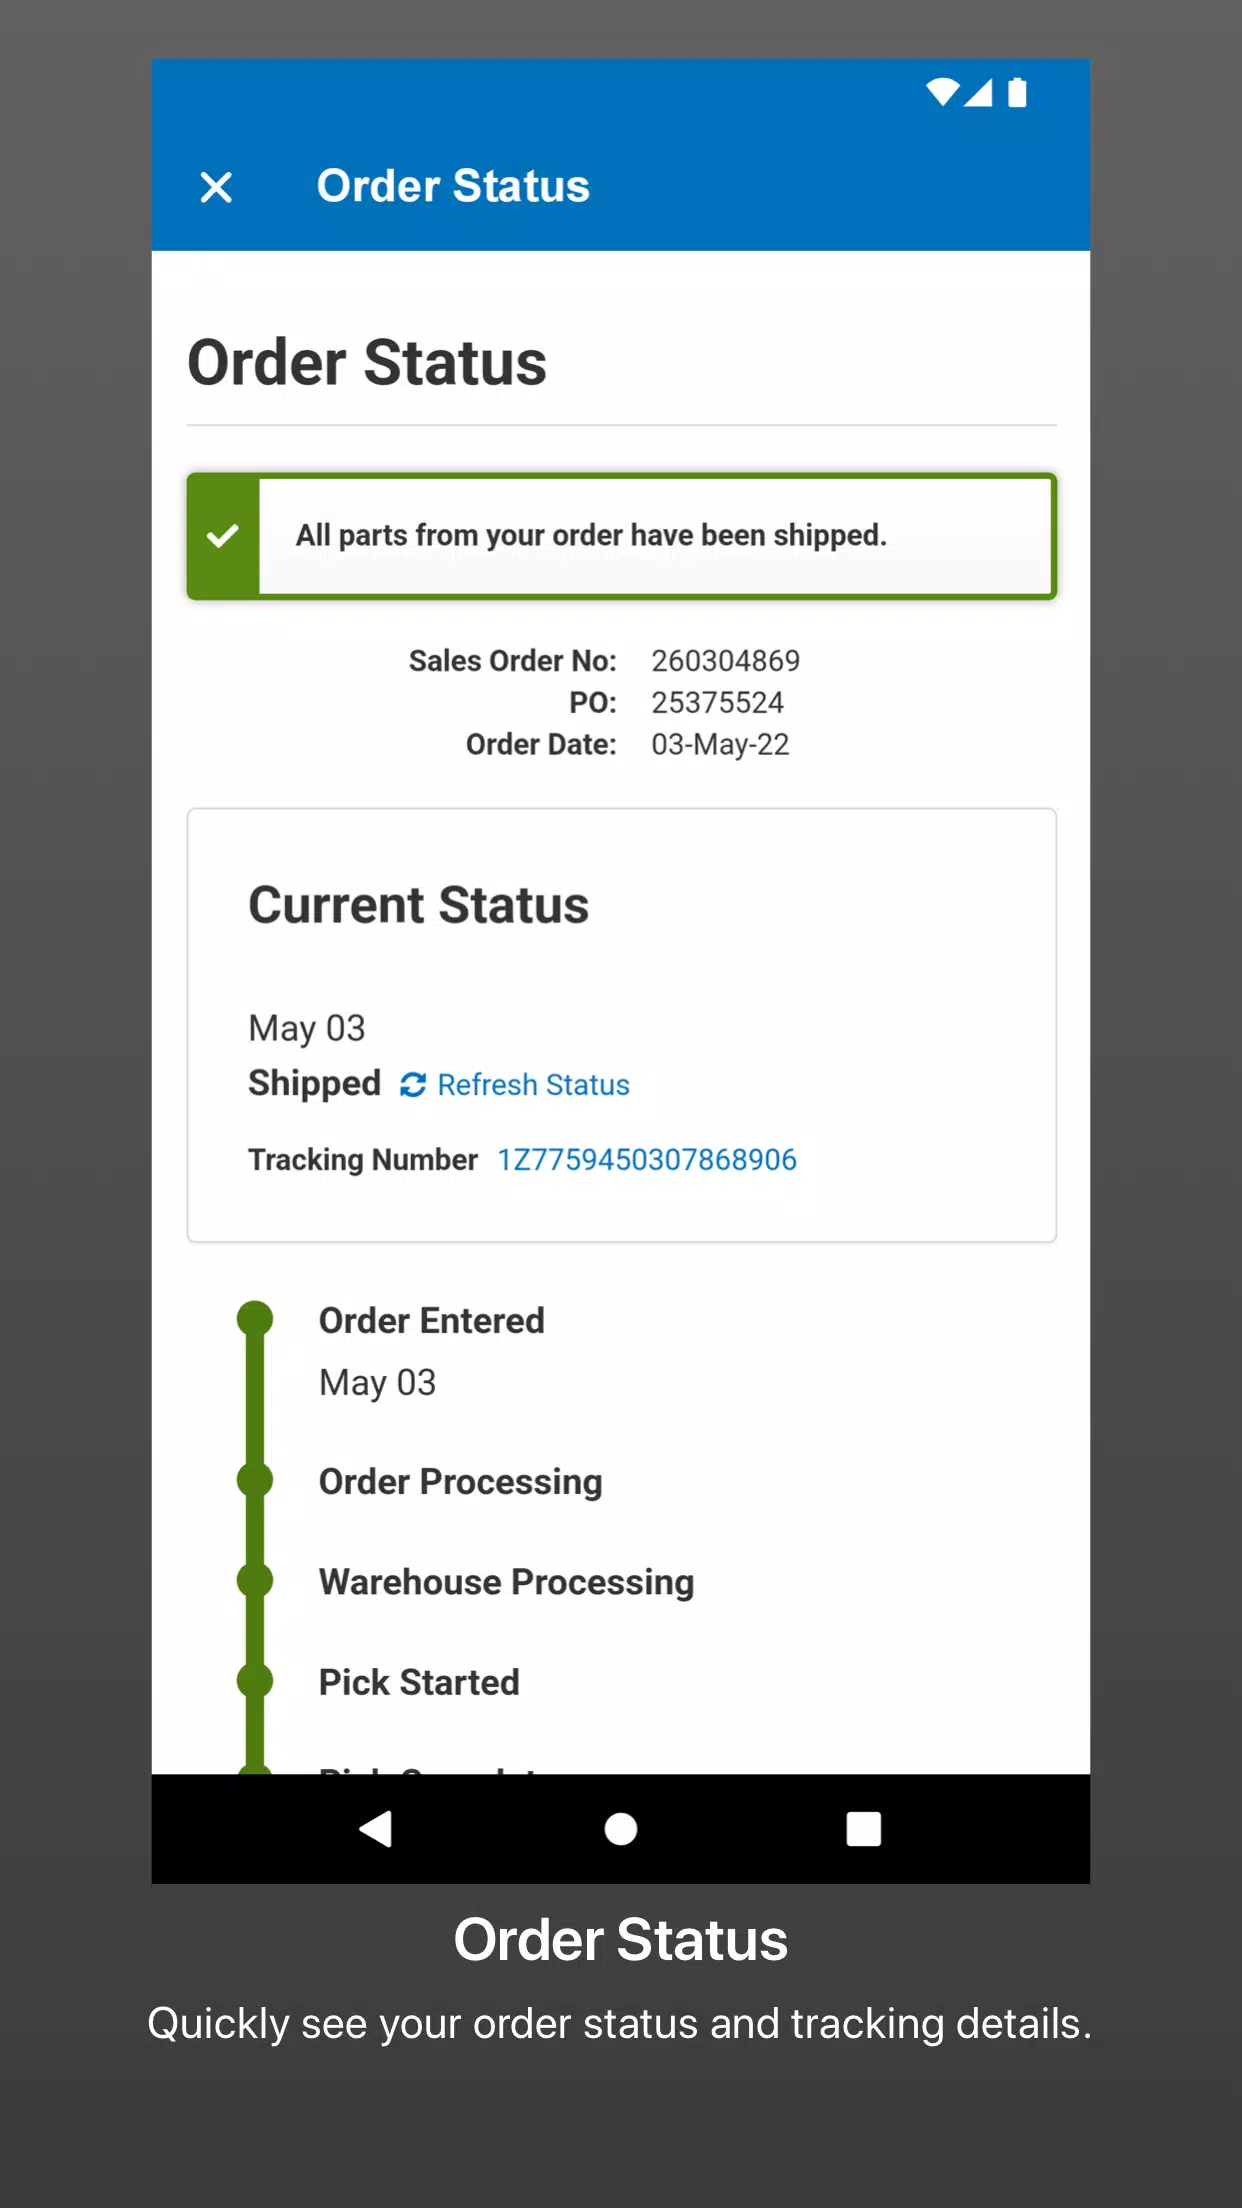This screenshot has width=1242, height=2208.
Task: Close the Order Status screen with X
Action: [216, 187]
